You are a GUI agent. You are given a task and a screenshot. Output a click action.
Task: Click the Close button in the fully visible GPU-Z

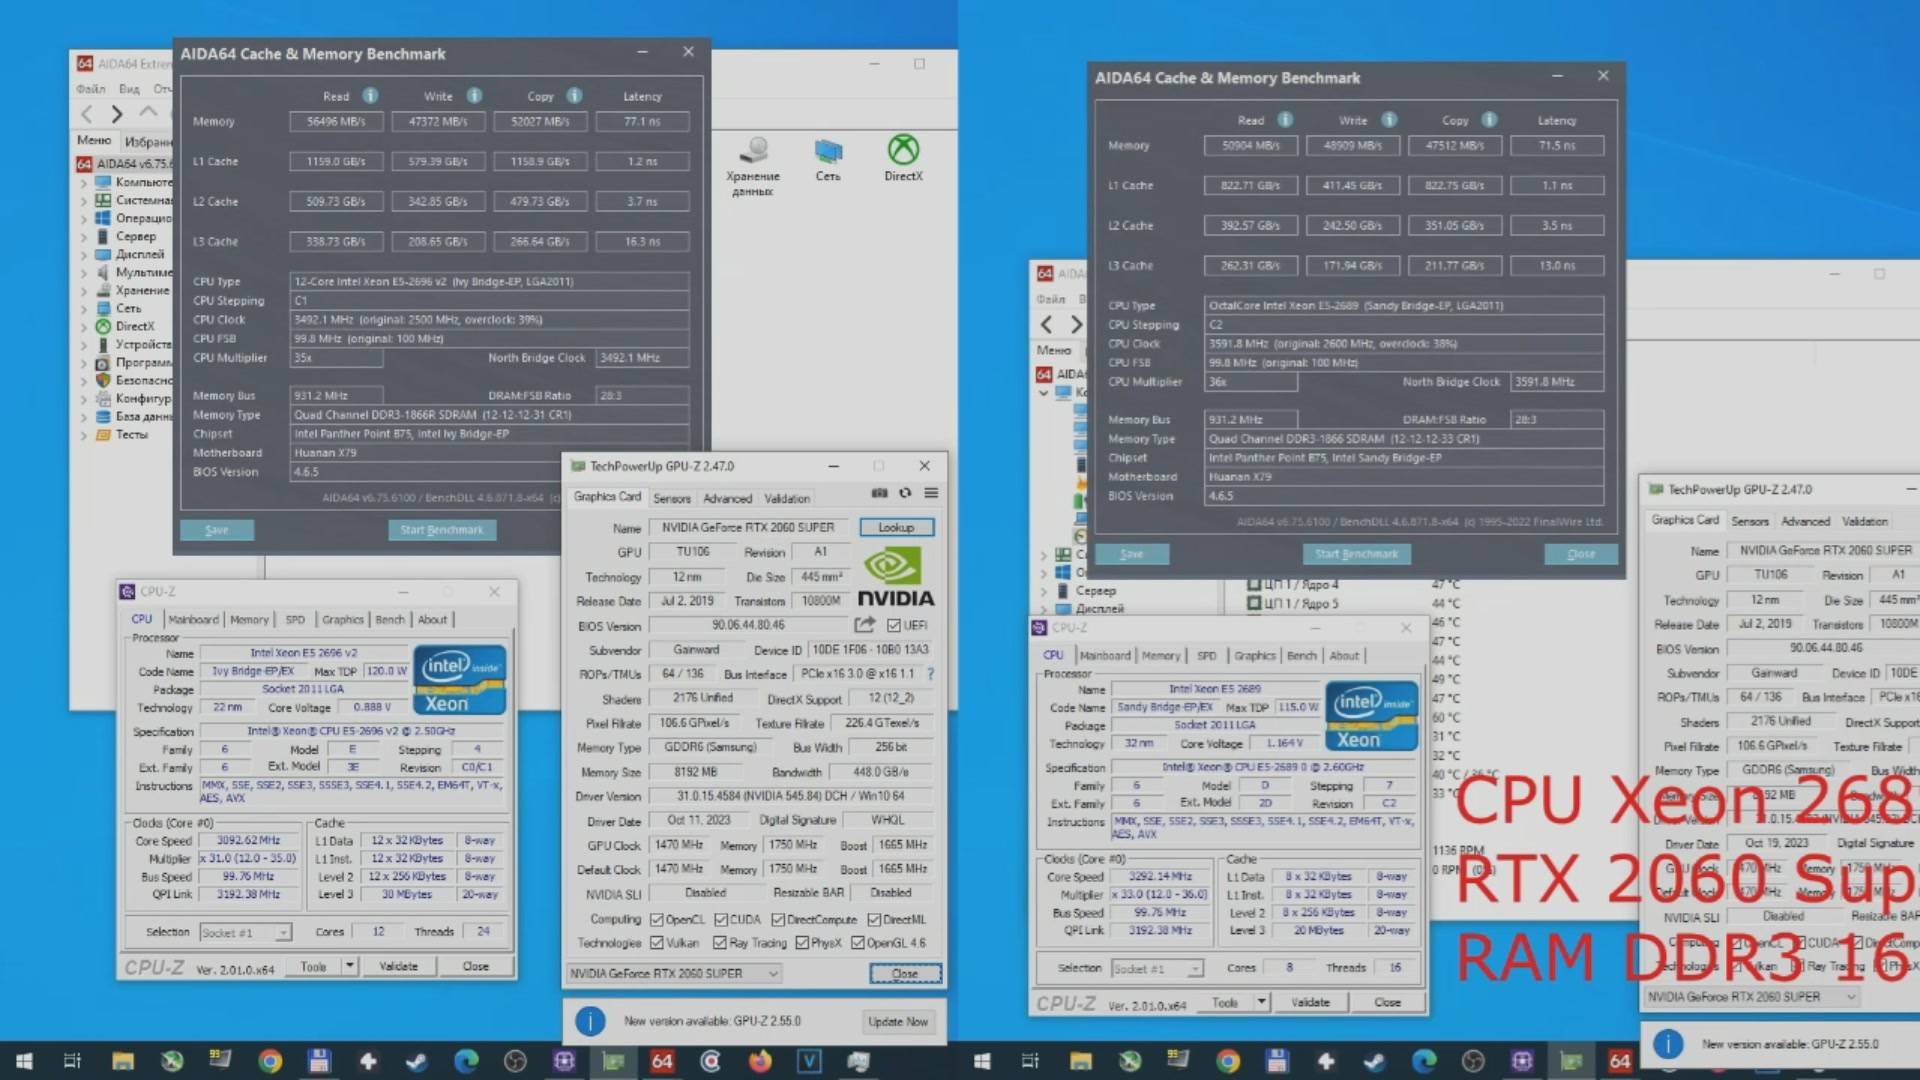pos(905,973)
